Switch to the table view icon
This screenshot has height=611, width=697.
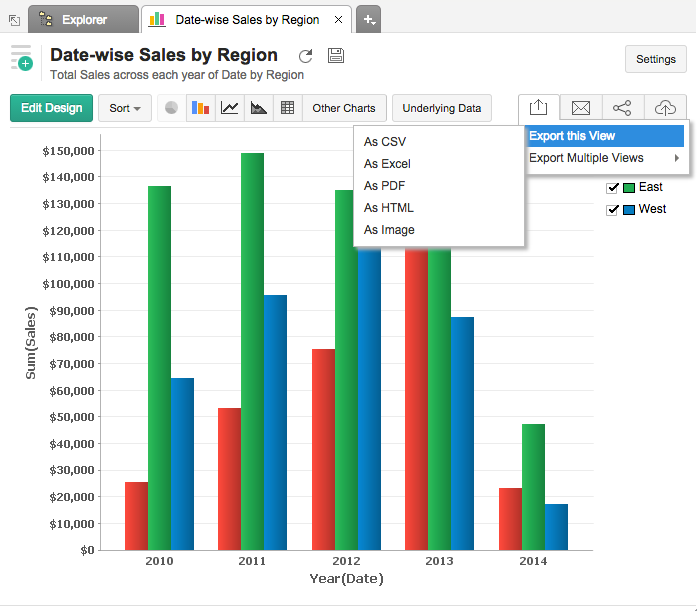pos(288,108)
